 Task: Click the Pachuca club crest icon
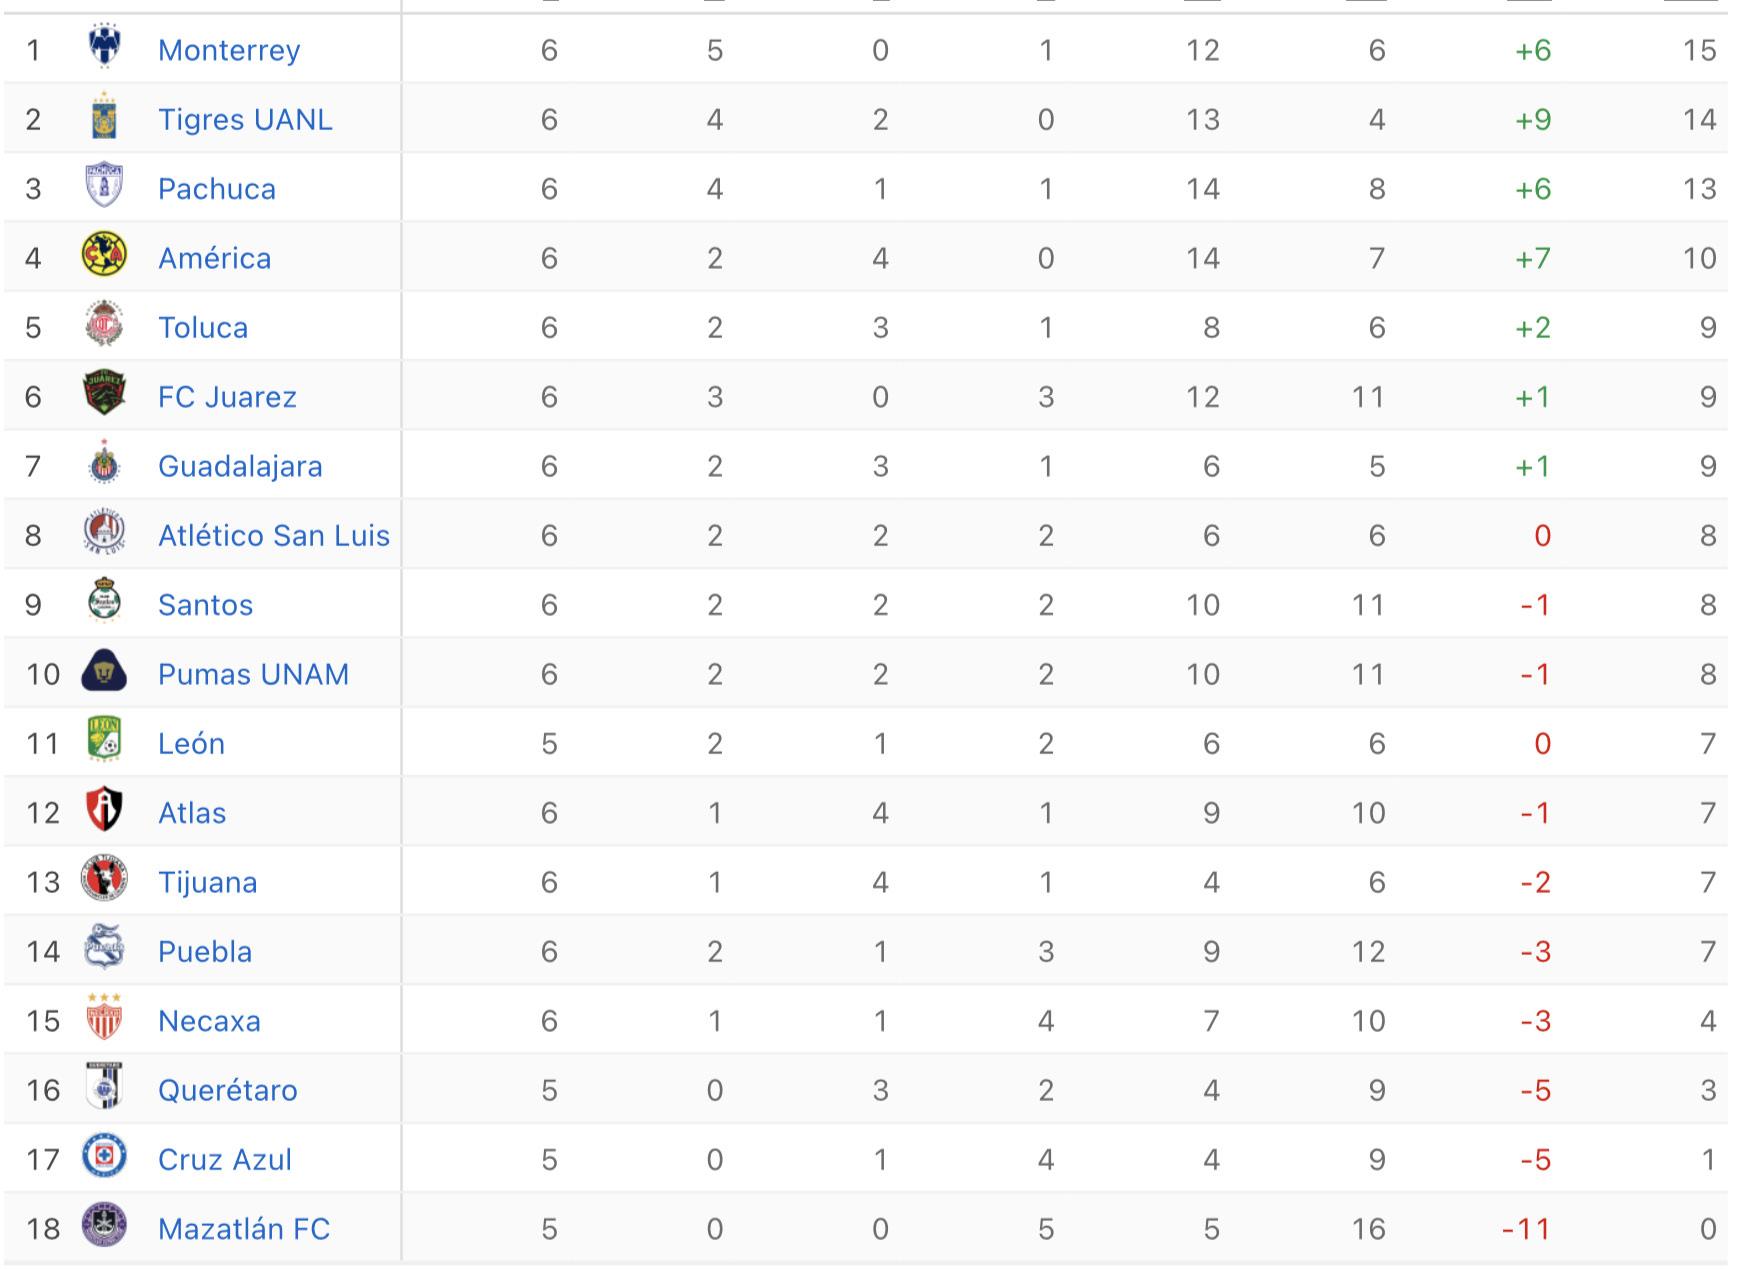[104, 186]
